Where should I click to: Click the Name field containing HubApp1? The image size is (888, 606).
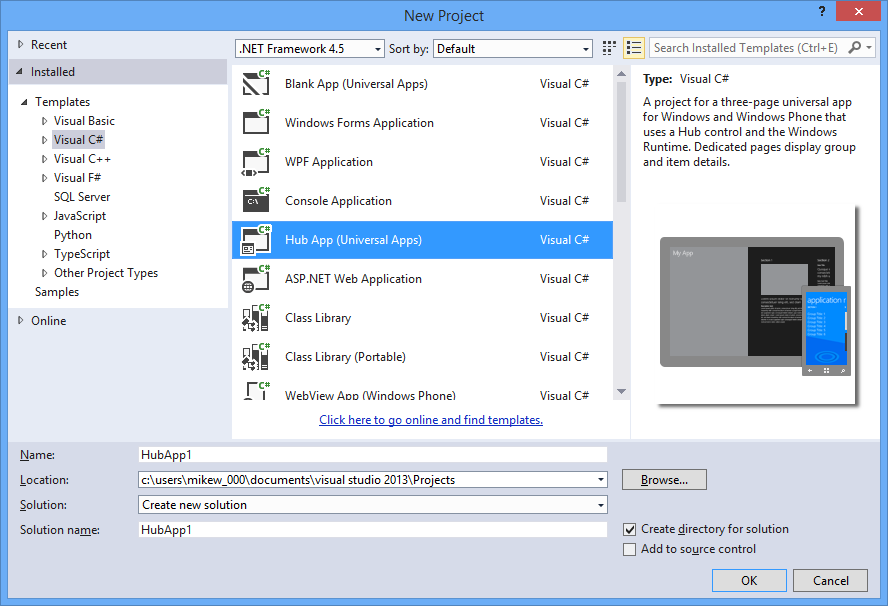373,455
